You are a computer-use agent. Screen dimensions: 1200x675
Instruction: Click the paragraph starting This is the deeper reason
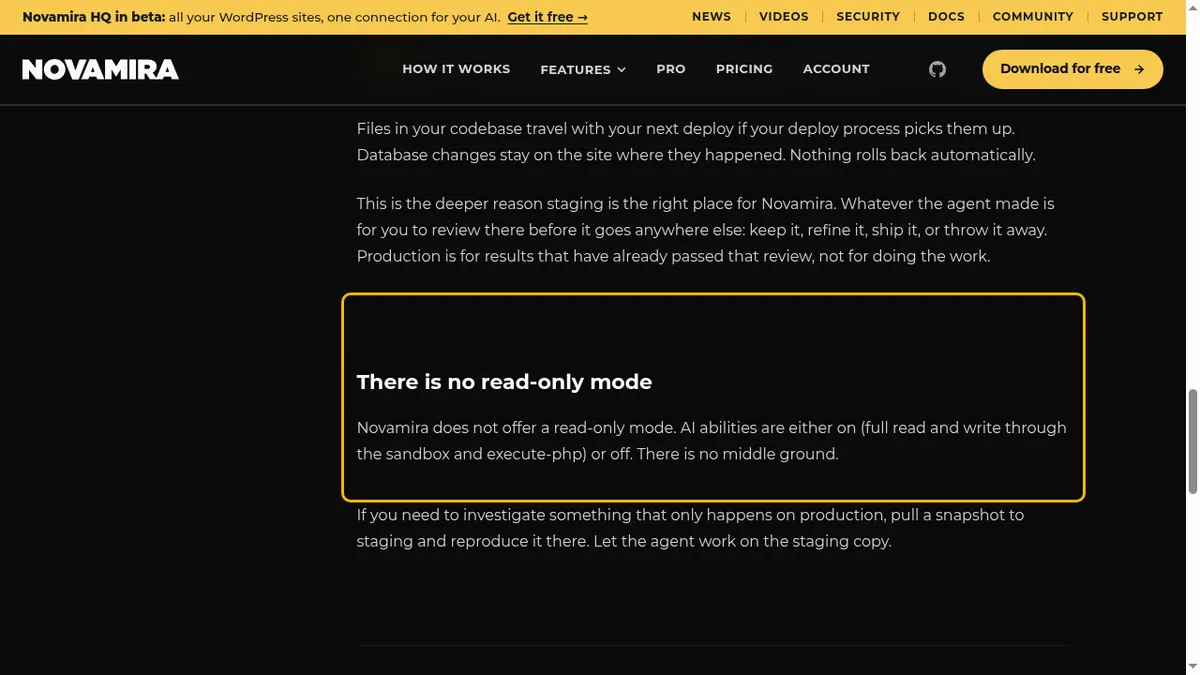tap(705, 230)
